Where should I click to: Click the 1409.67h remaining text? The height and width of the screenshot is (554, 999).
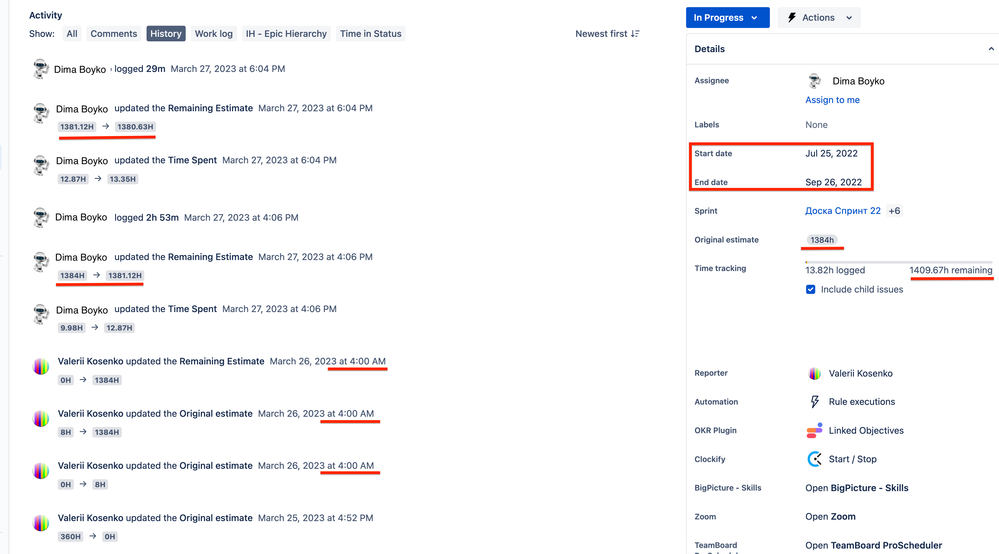[951, 270]
